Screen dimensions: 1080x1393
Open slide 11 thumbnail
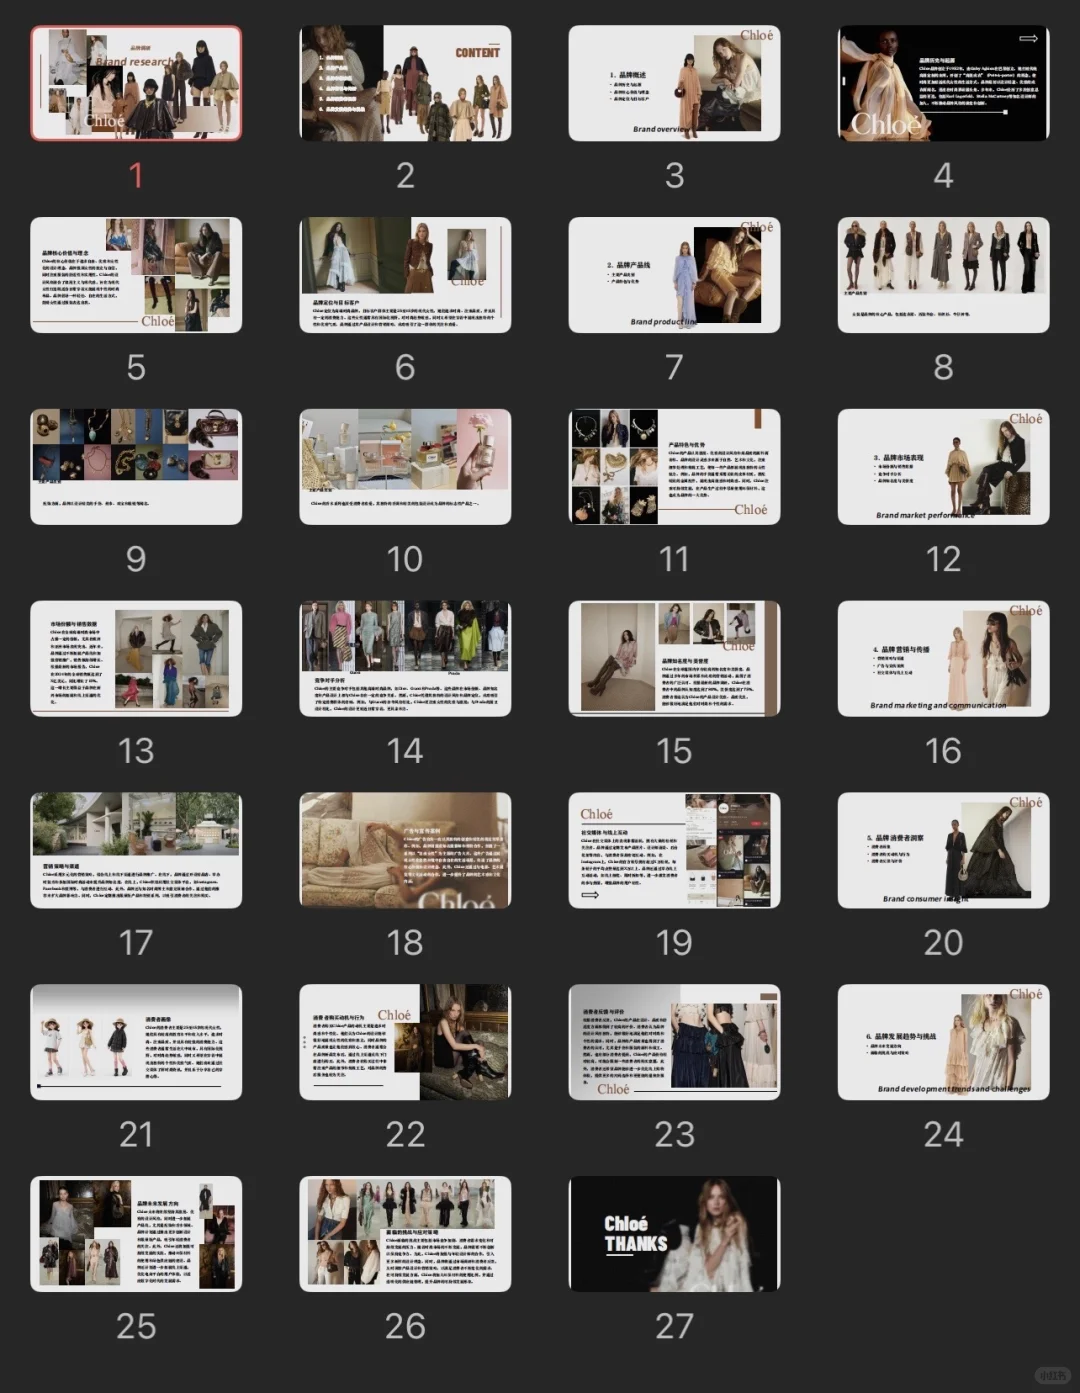674,467
